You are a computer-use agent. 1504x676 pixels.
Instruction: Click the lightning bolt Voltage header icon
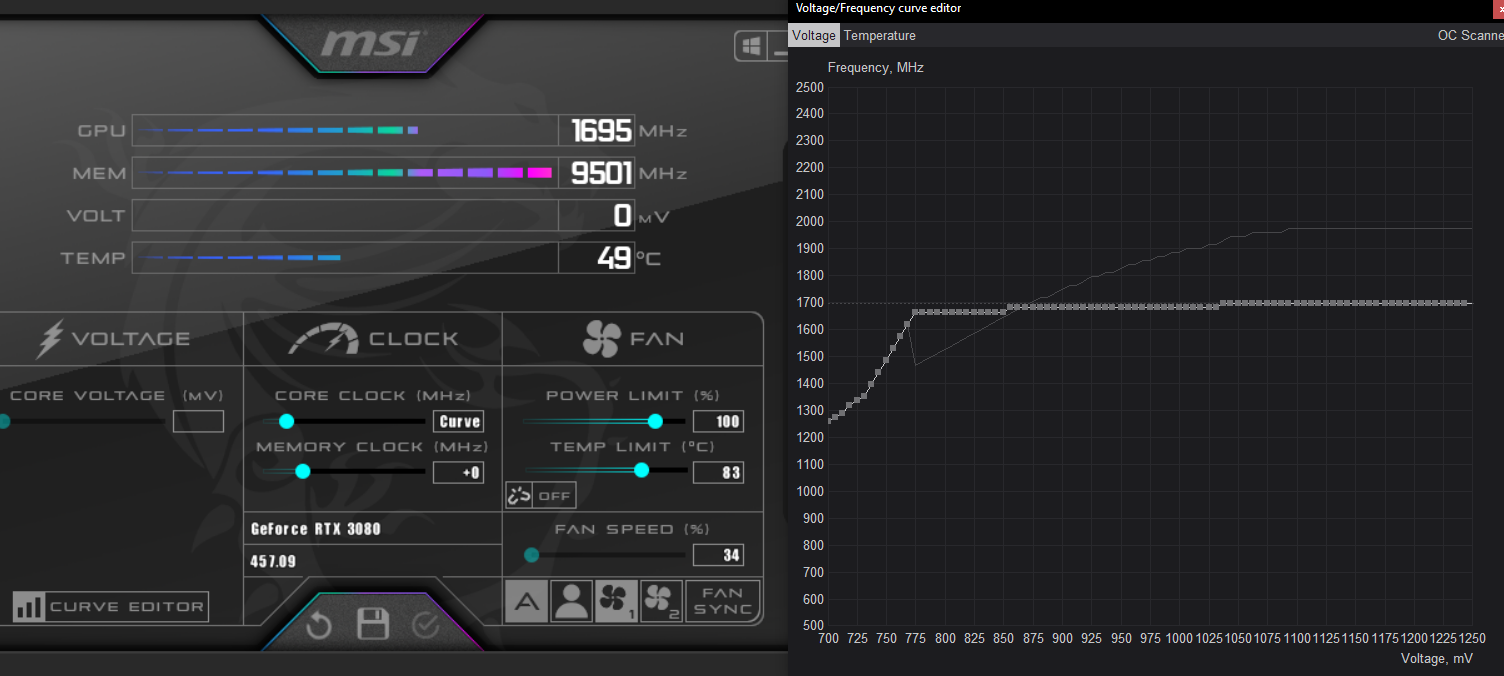pos(49,339)
